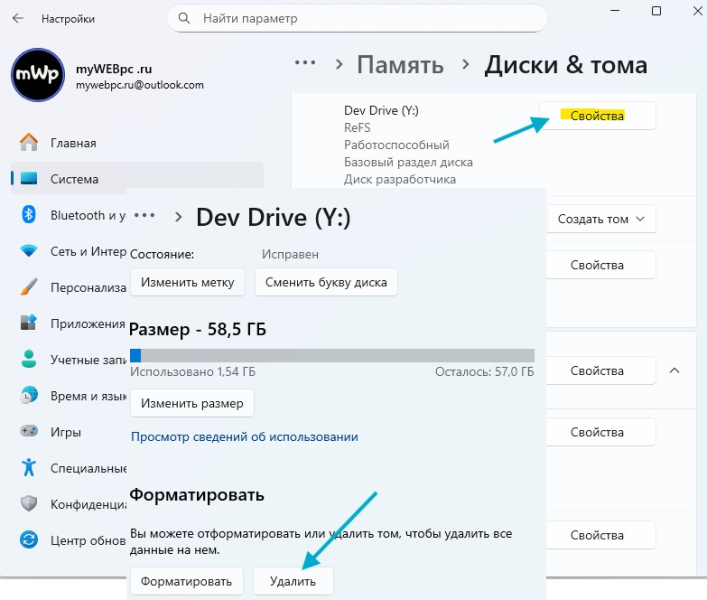Image resolution: width=707 pixels, height=600 pixels.
Task: Click the myWEBpc .ru account name
Action: [x=114, y=69]
